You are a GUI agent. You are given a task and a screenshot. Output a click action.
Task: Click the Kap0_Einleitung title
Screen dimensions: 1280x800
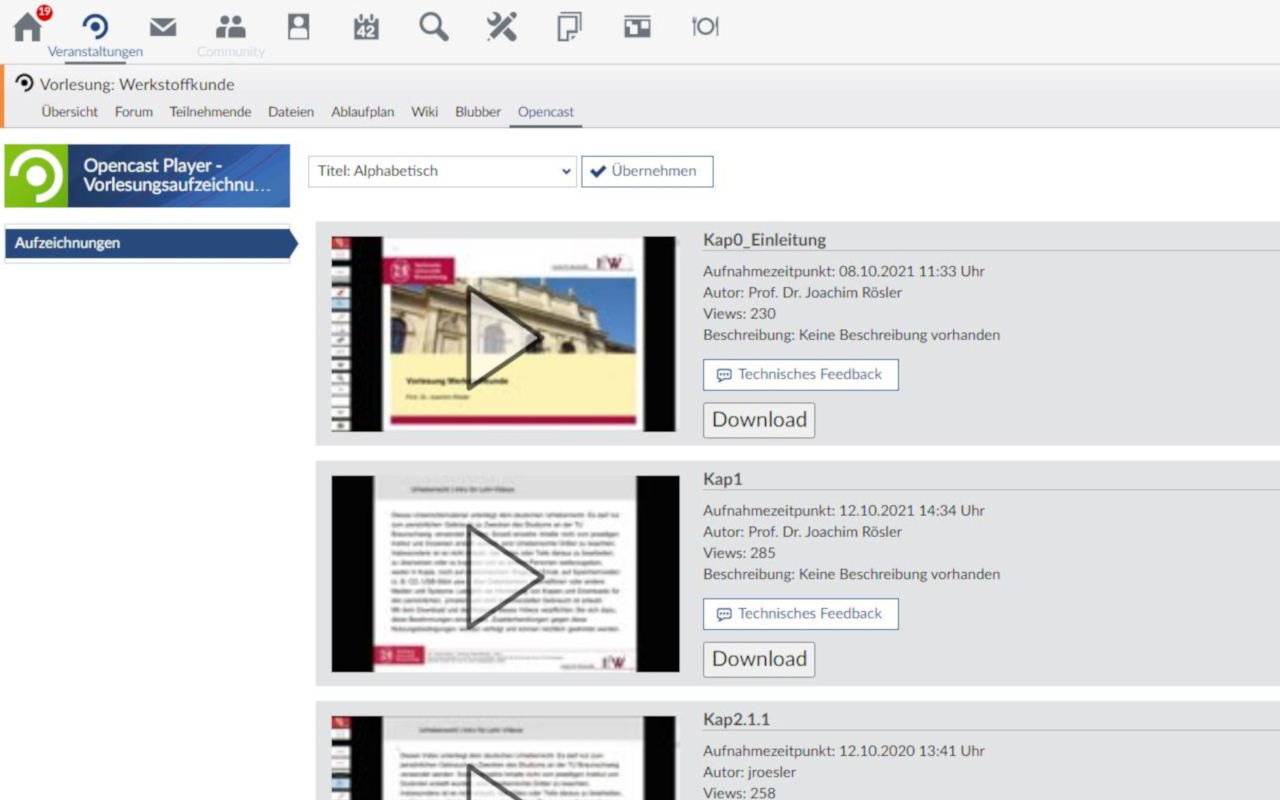tap(765, 240)
